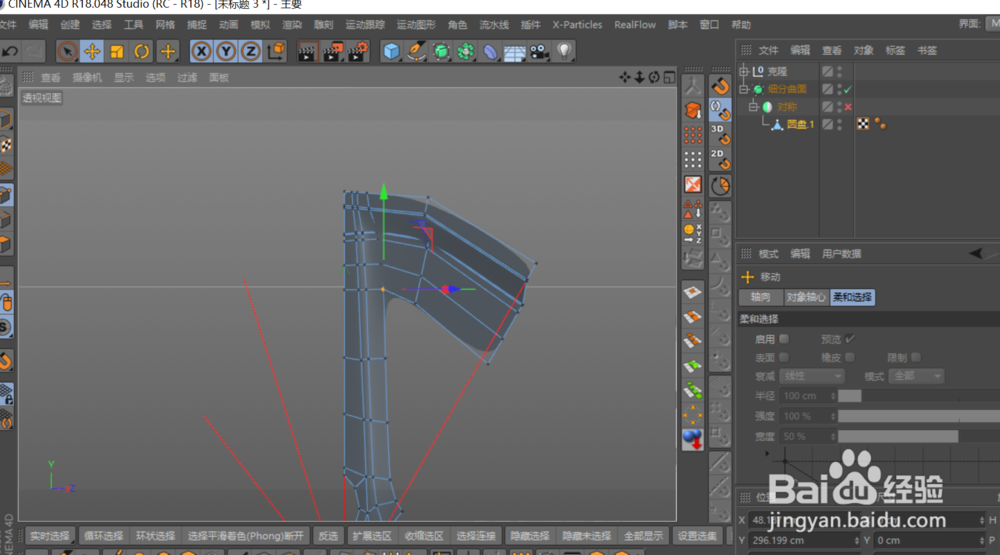Open the 运动图形 menu
The width and height of the screenshot is (1000, 555).
(416, 25)
